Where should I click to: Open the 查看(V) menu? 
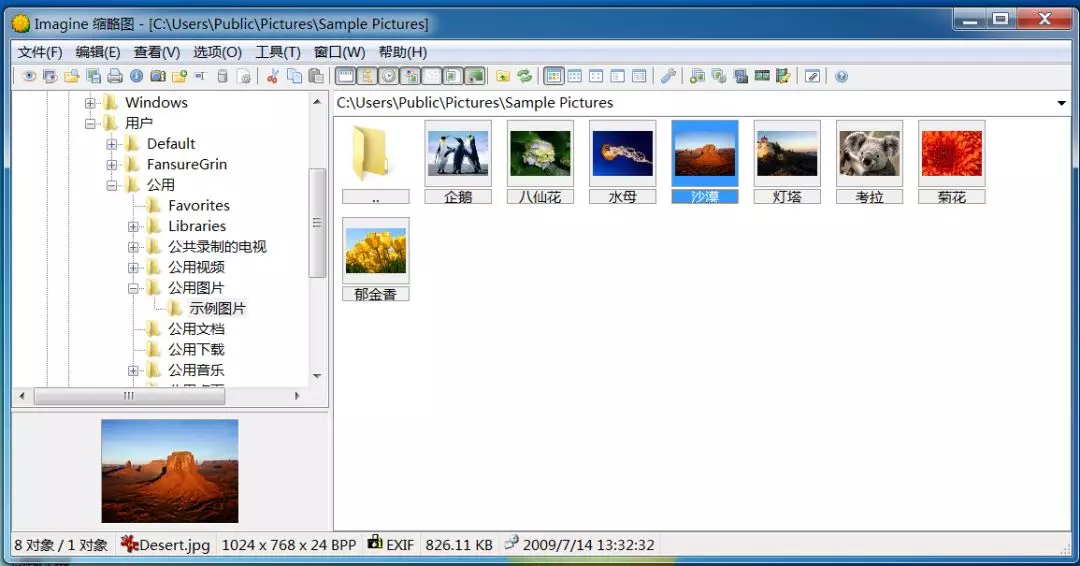[156, 52]
